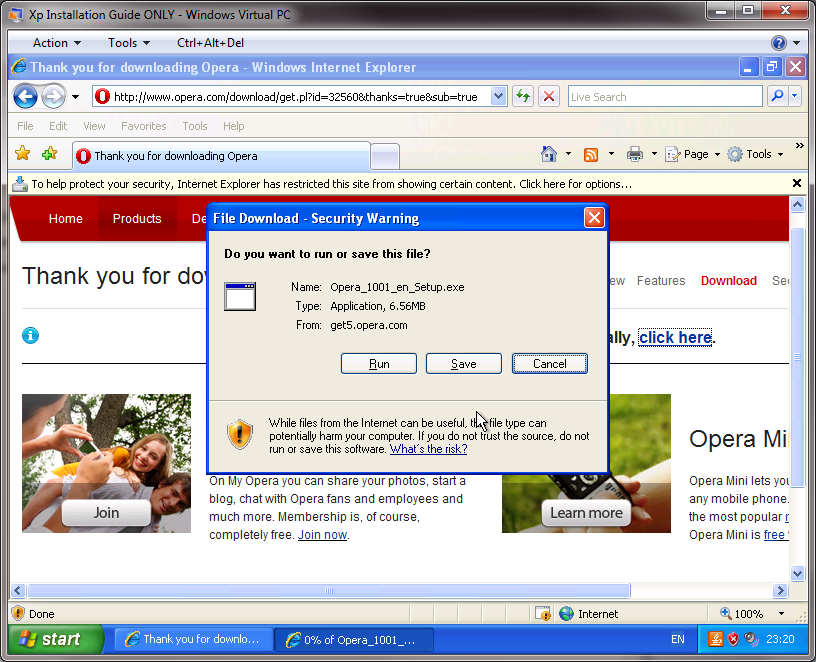Viewport: 816px width, 662px height.
Task: Click the vertical scrollbar up arrow
Action: [797, 205]
